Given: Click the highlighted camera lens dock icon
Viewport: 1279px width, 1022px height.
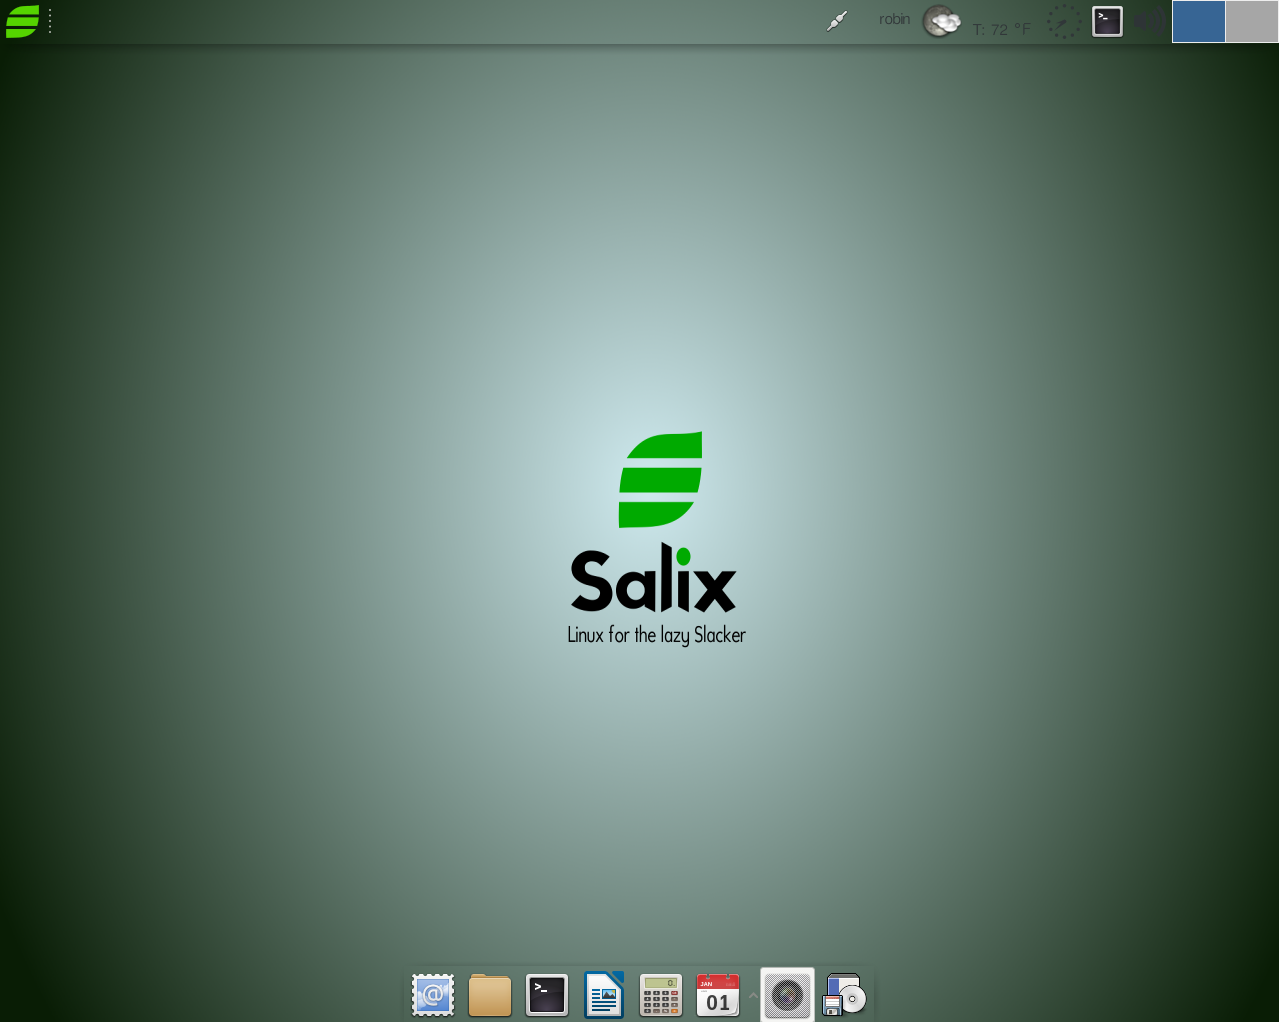Looking at the screenshot, I should click(787, 995).
